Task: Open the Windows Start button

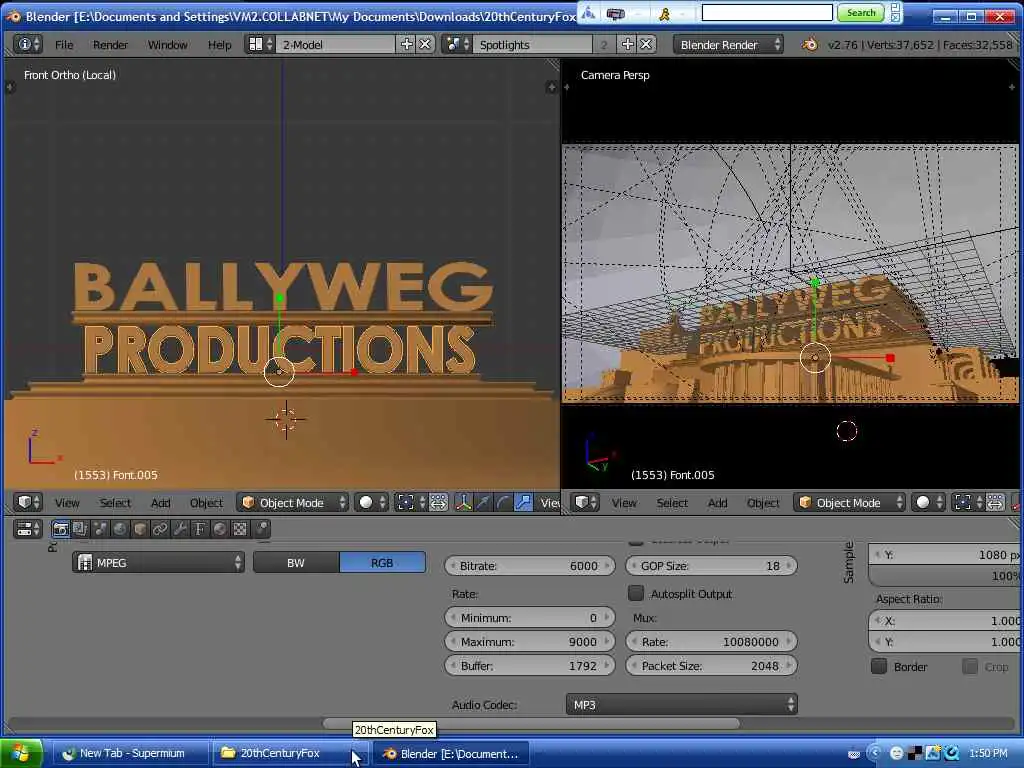Action: (x=21, y=753)
